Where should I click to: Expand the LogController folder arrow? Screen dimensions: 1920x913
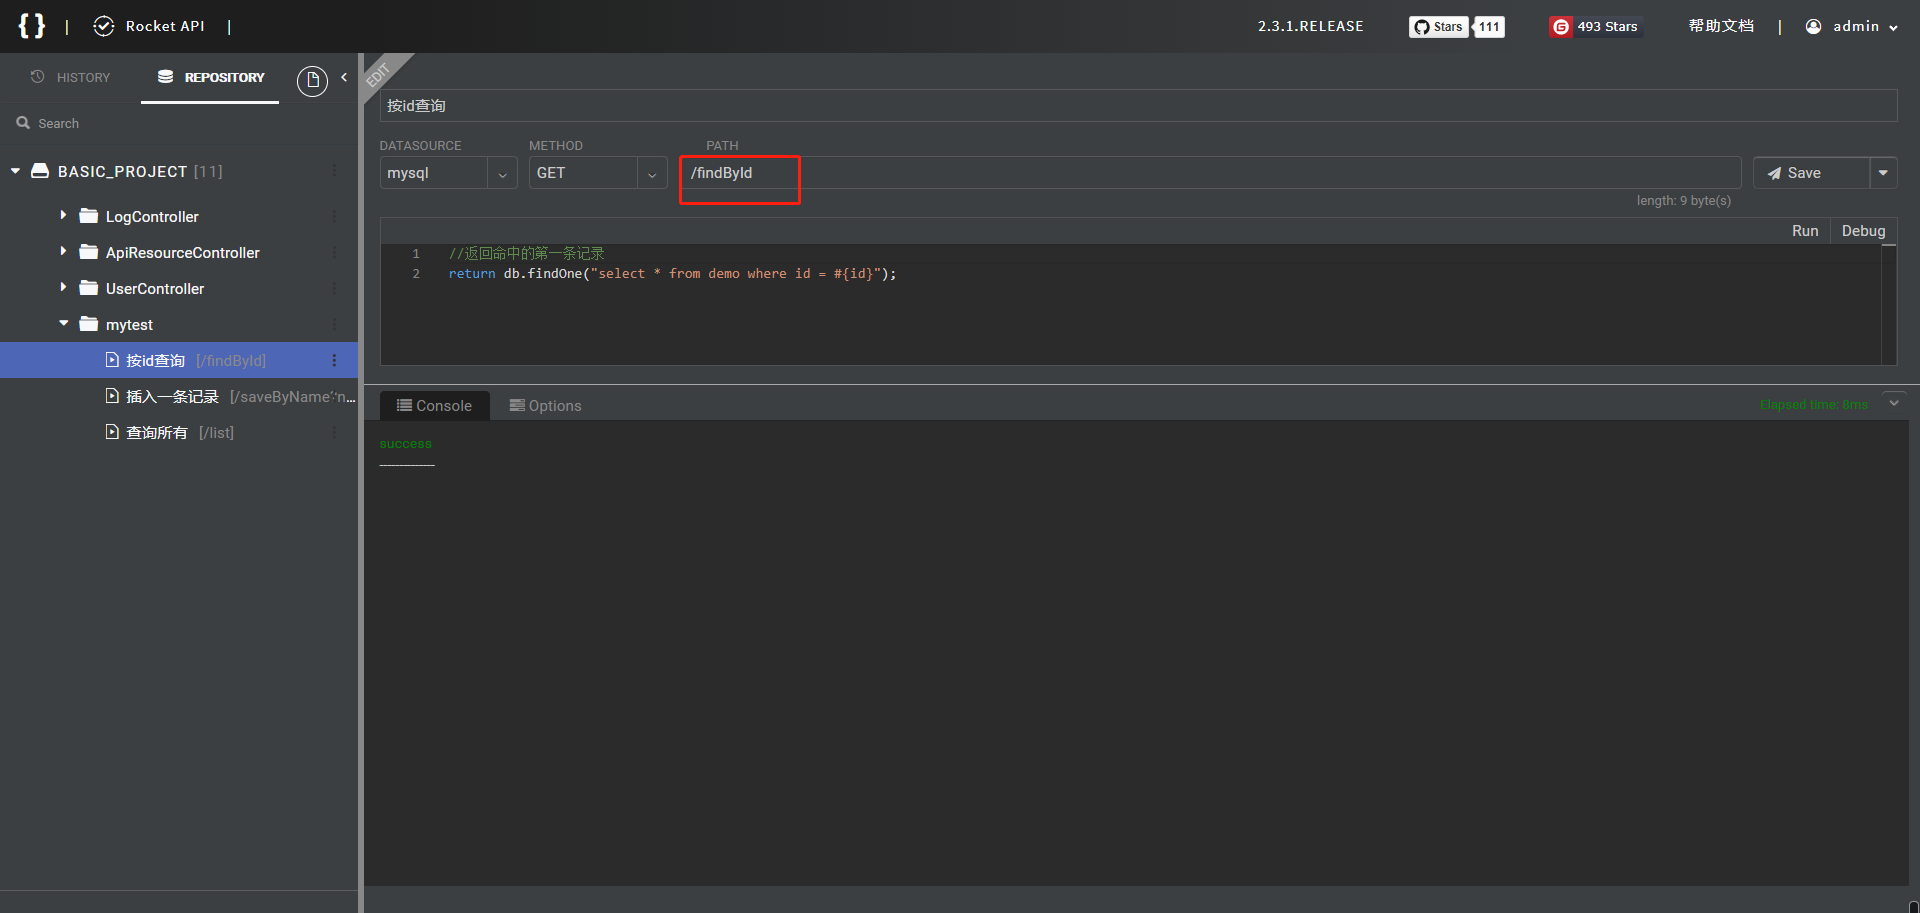pyautogui.click(x=63, y=215)
